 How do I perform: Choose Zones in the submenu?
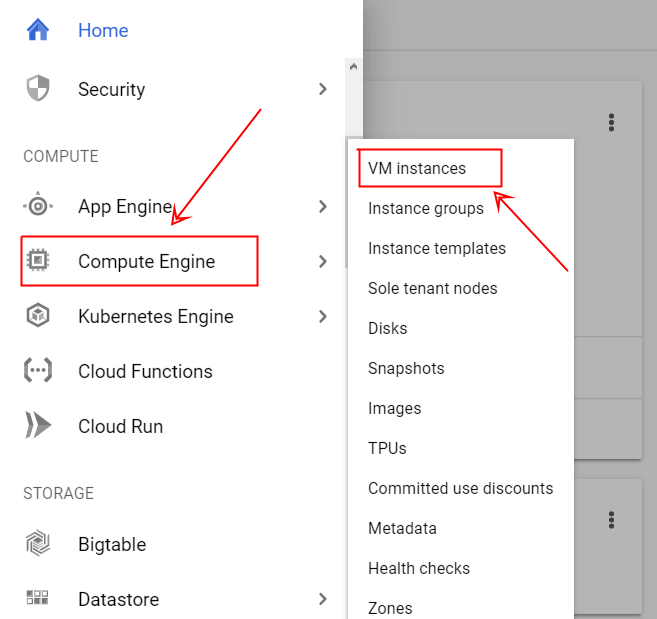point(390,608)
